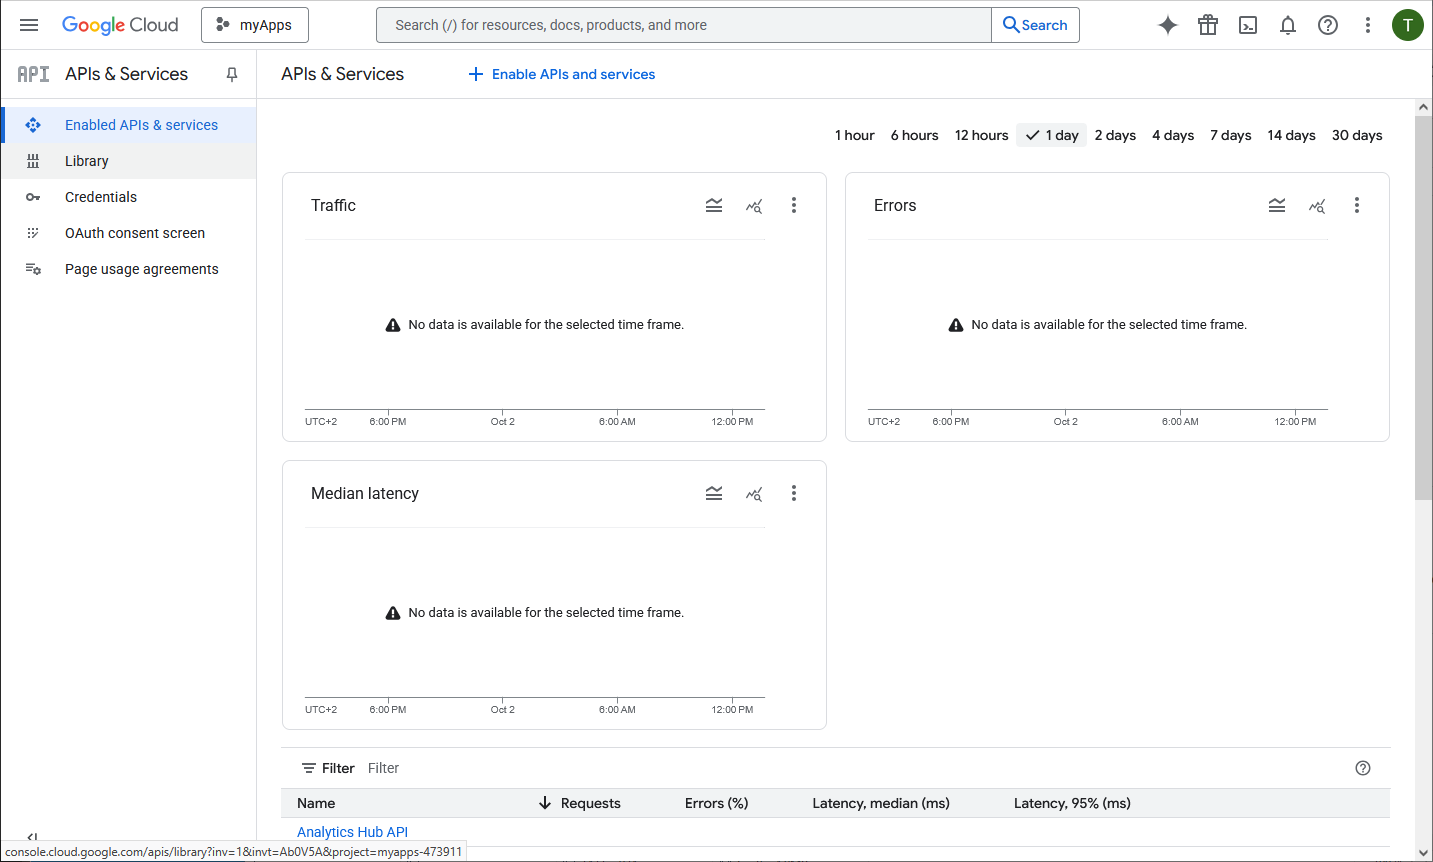Open the help question mark menu

[1327, 25]
